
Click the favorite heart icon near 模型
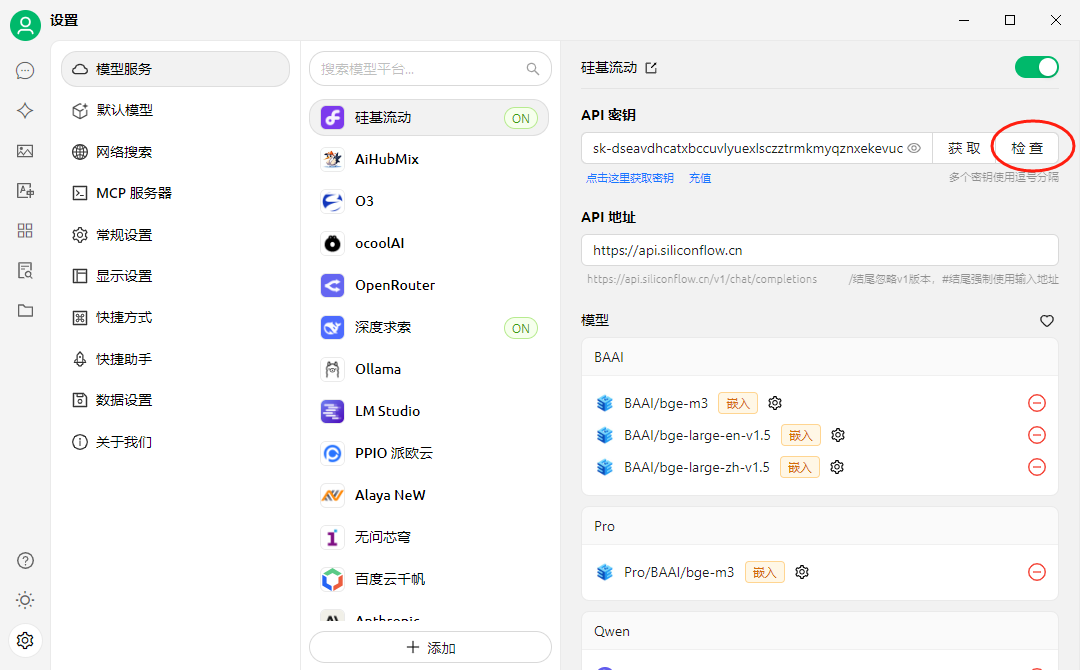(1046, 321)
